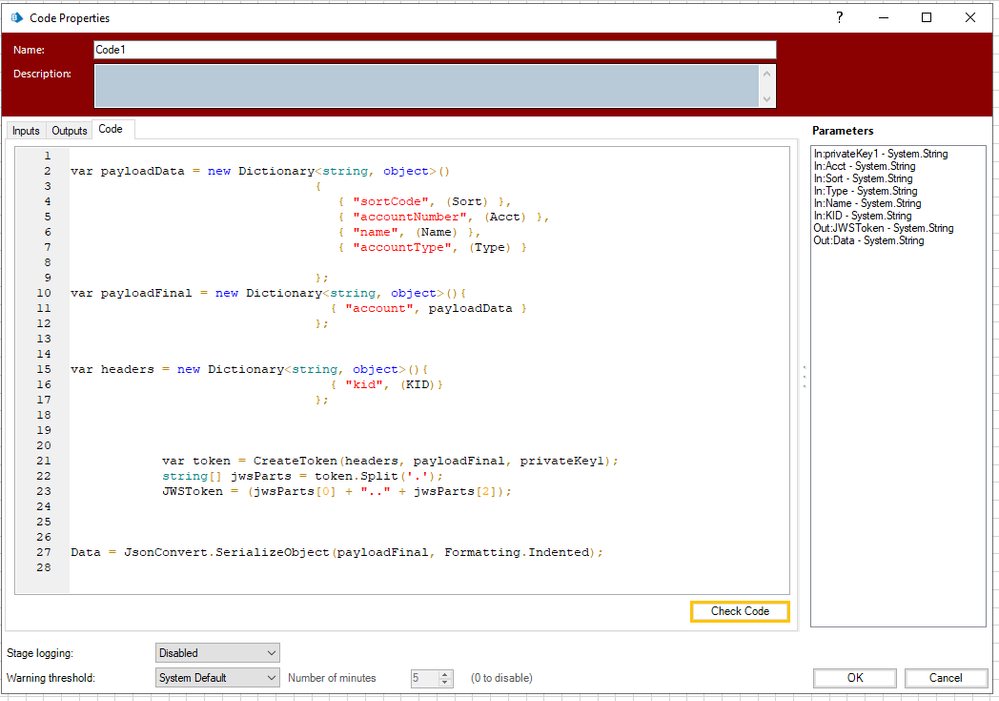Cancel the Code Properties dialog
This screenshot has width=999, height=701.
click(945, 678)
